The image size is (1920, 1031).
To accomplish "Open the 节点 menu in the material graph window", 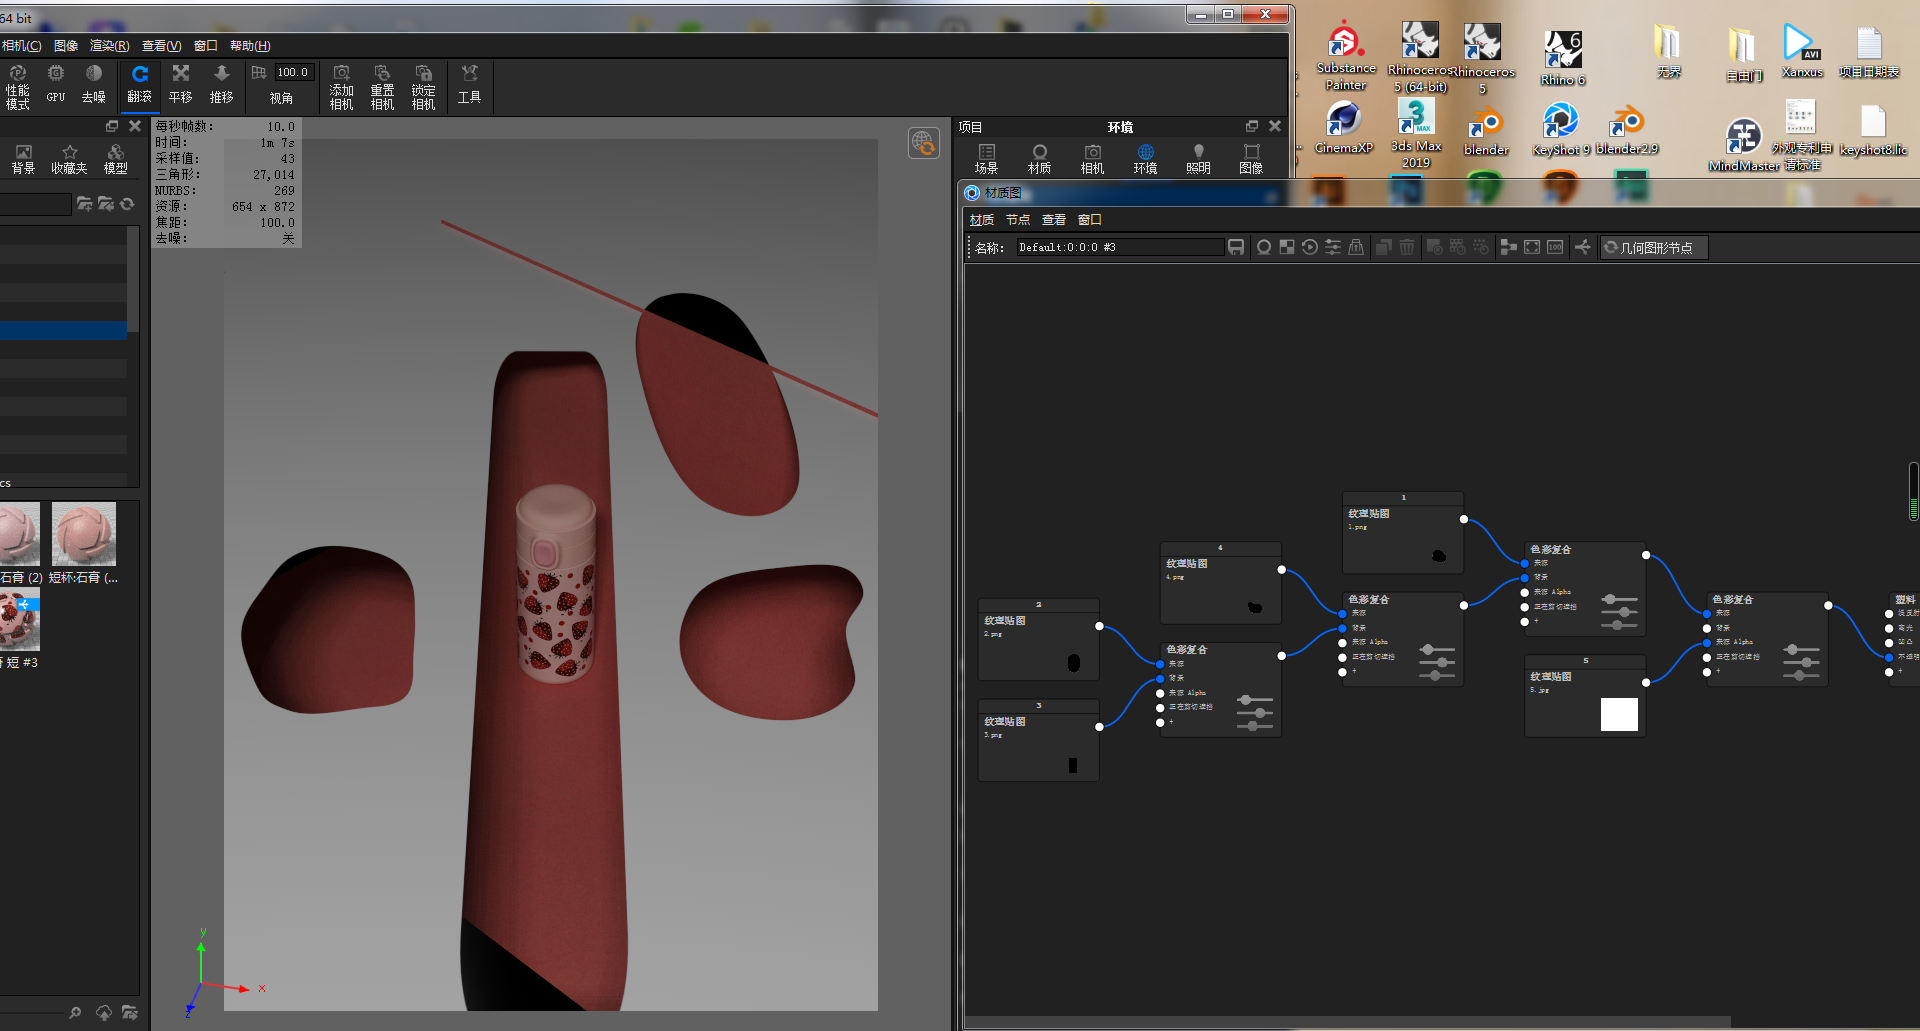I will point(1018,219).
